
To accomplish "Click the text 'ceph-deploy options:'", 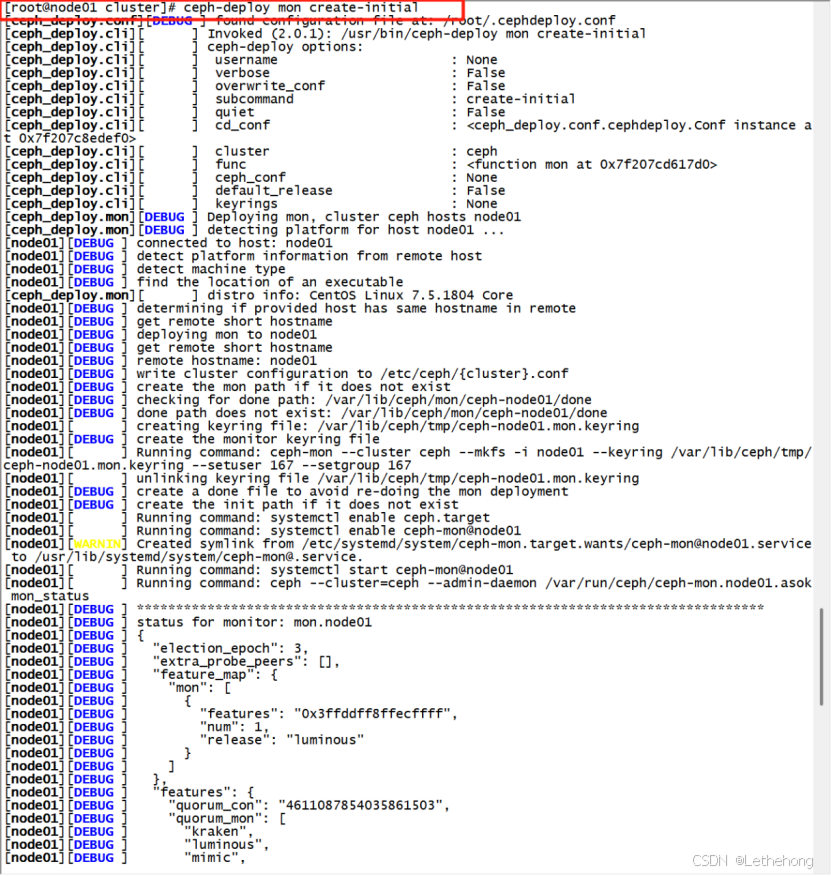I will click(x=285, y=47).
